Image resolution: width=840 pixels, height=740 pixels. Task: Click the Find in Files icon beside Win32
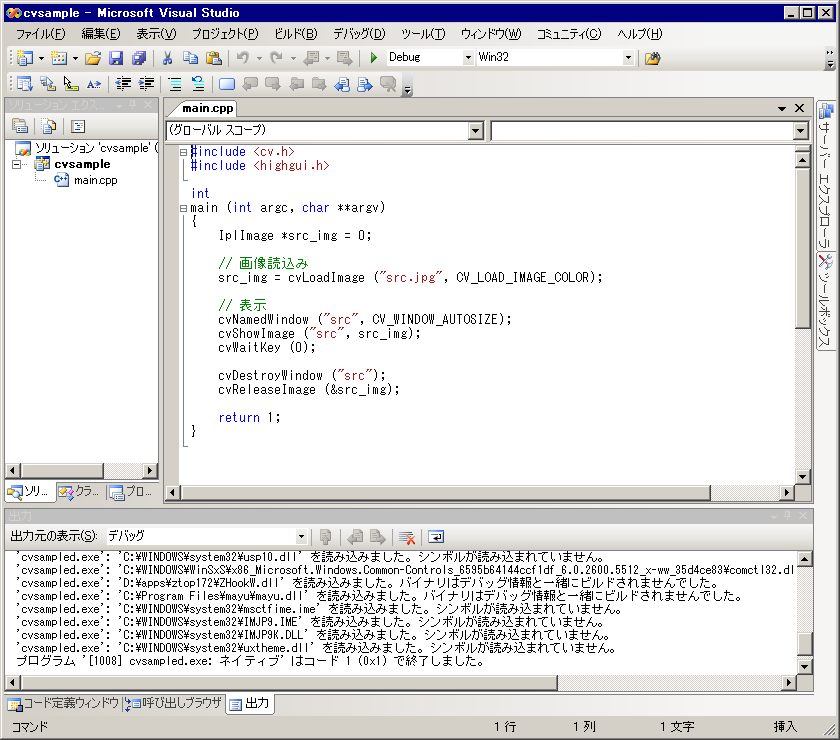click(652, 58)
